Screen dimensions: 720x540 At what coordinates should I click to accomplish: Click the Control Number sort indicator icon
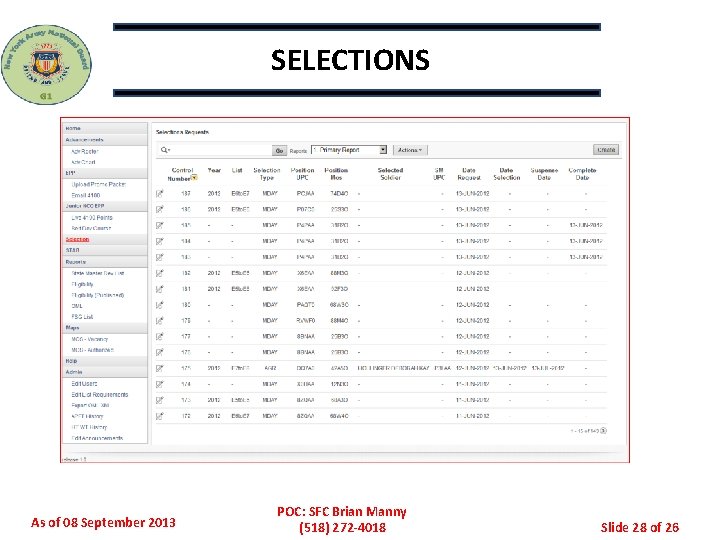195,178
